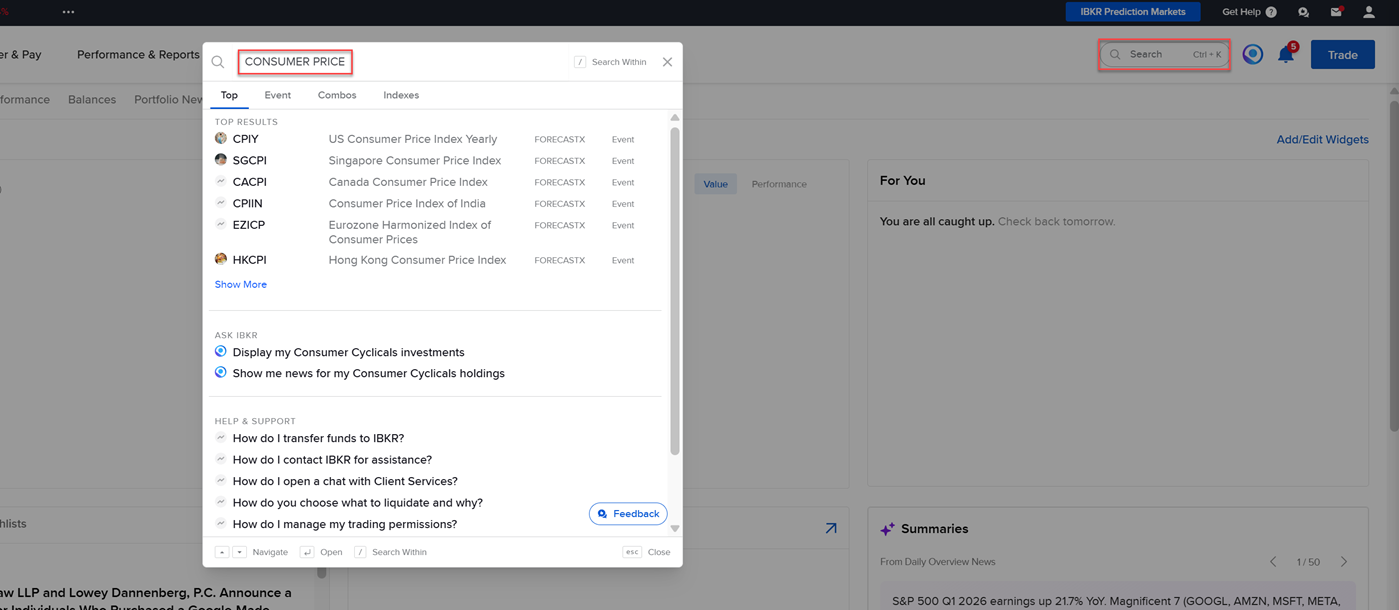Viewport: 1399px width, 610px height.
Task: Click Ask IBKR icon beside Display my Consumer Cyclicals
Action: click(221, 351)
